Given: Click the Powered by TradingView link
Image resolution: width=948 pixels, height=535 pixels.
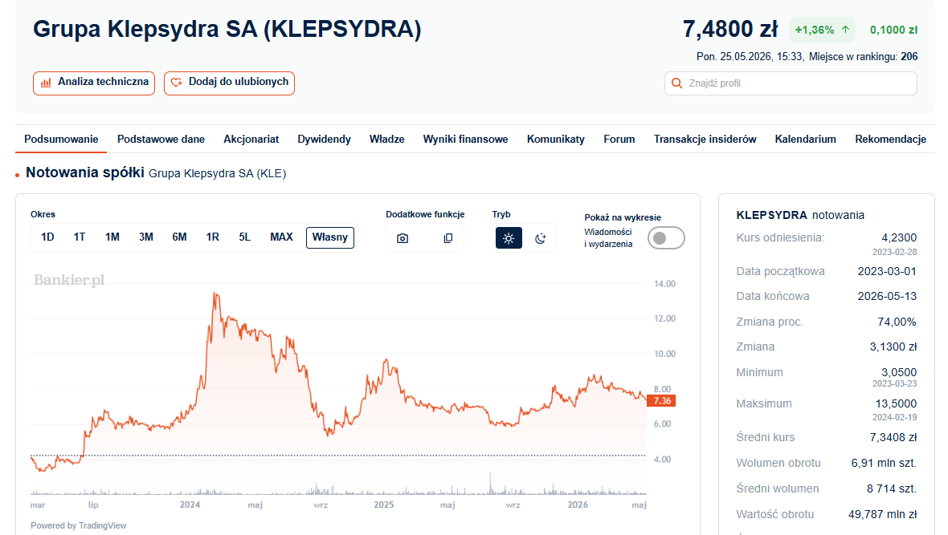Looking at the screenshot, I should (x=79, y=525).
